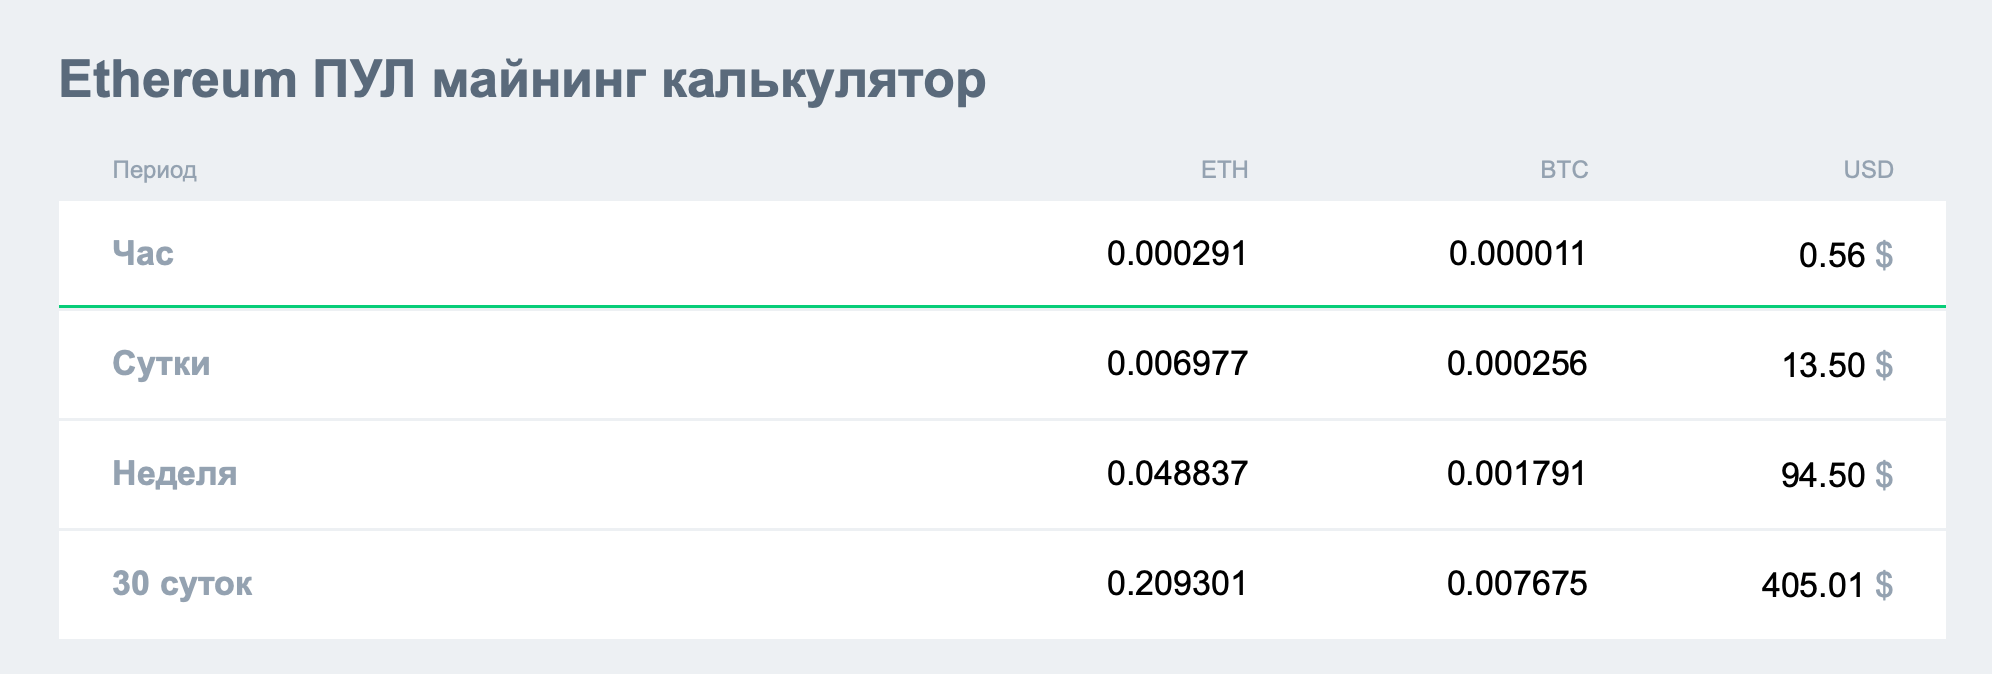This screenshot has height=674, width=1992.
Task: Click the dollar sign in the Неделя row
Action: tap(1883, 475)
